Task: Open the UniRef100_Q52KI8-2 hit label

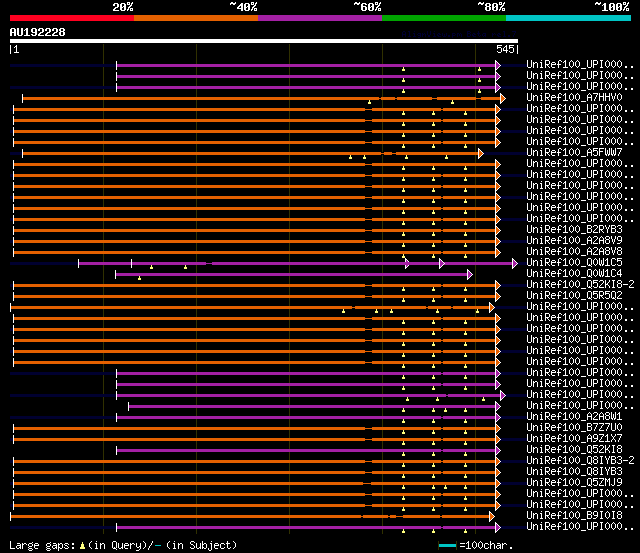Action: [x=580, y=284]
